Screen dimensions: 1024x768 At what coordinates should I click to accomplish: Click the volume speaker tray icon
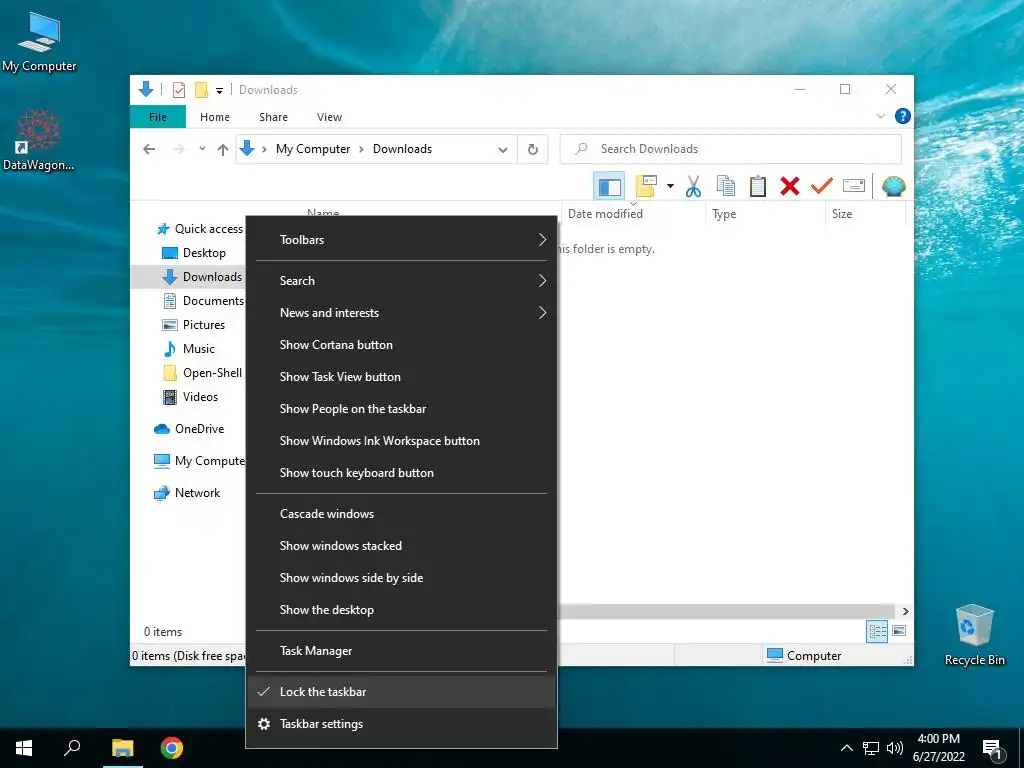895,748
